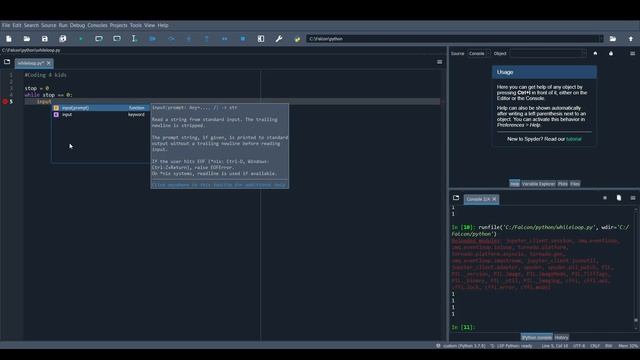Open Preferences wrench icon

pos(279,39)
